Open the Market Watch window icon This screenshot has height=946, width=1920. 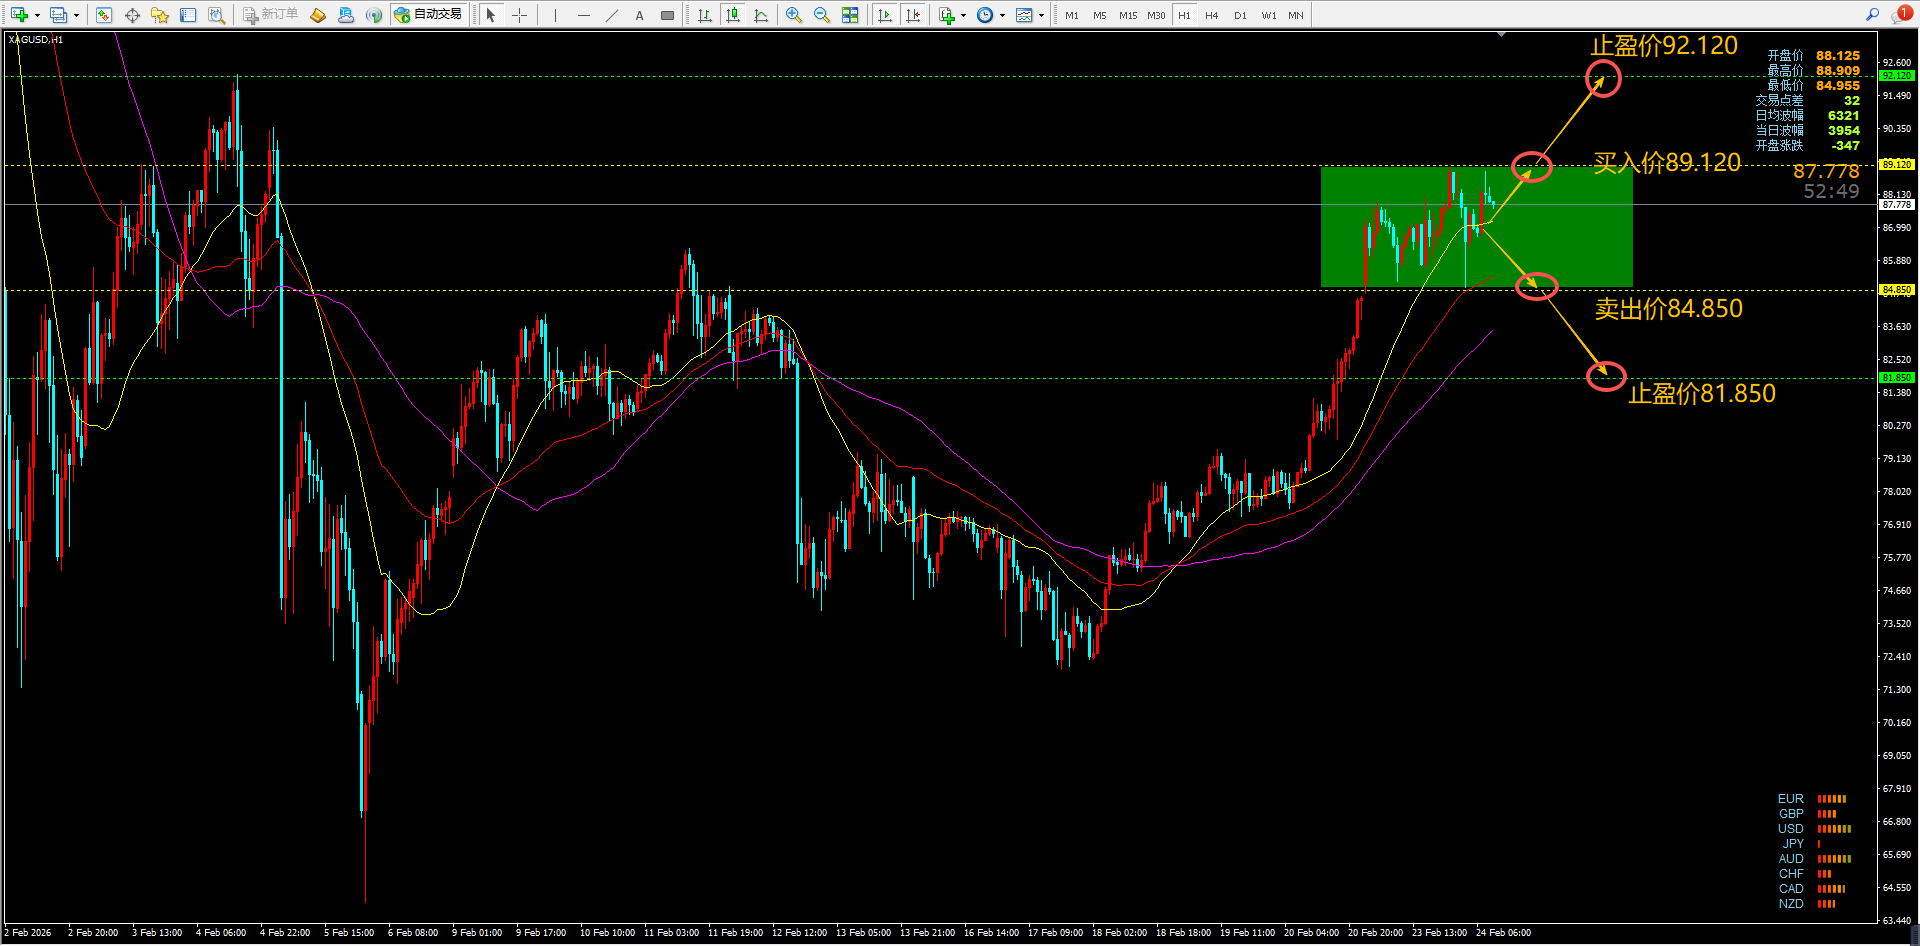click(104, 15)
